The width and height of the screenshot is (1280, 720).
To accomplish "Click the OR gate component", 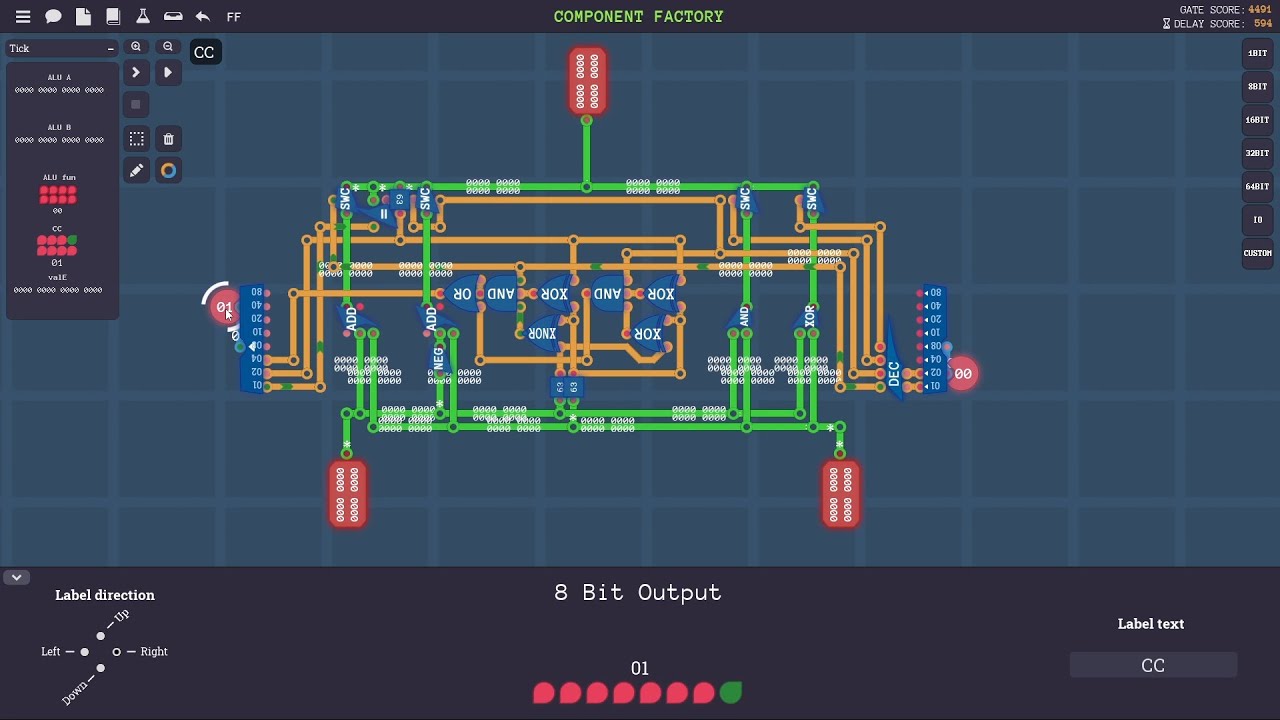I will click(x=462, y=294).
